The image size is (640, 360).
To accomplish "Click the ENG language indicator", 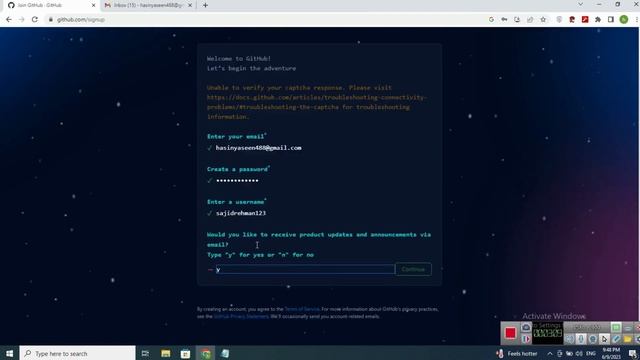I will (x=591, y=353).
